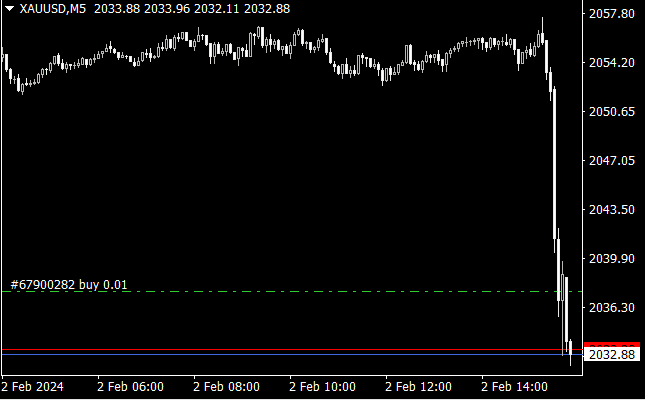Screen dimensions: 645x400
Task: Click the red horizontal price line
Action: 292,349
